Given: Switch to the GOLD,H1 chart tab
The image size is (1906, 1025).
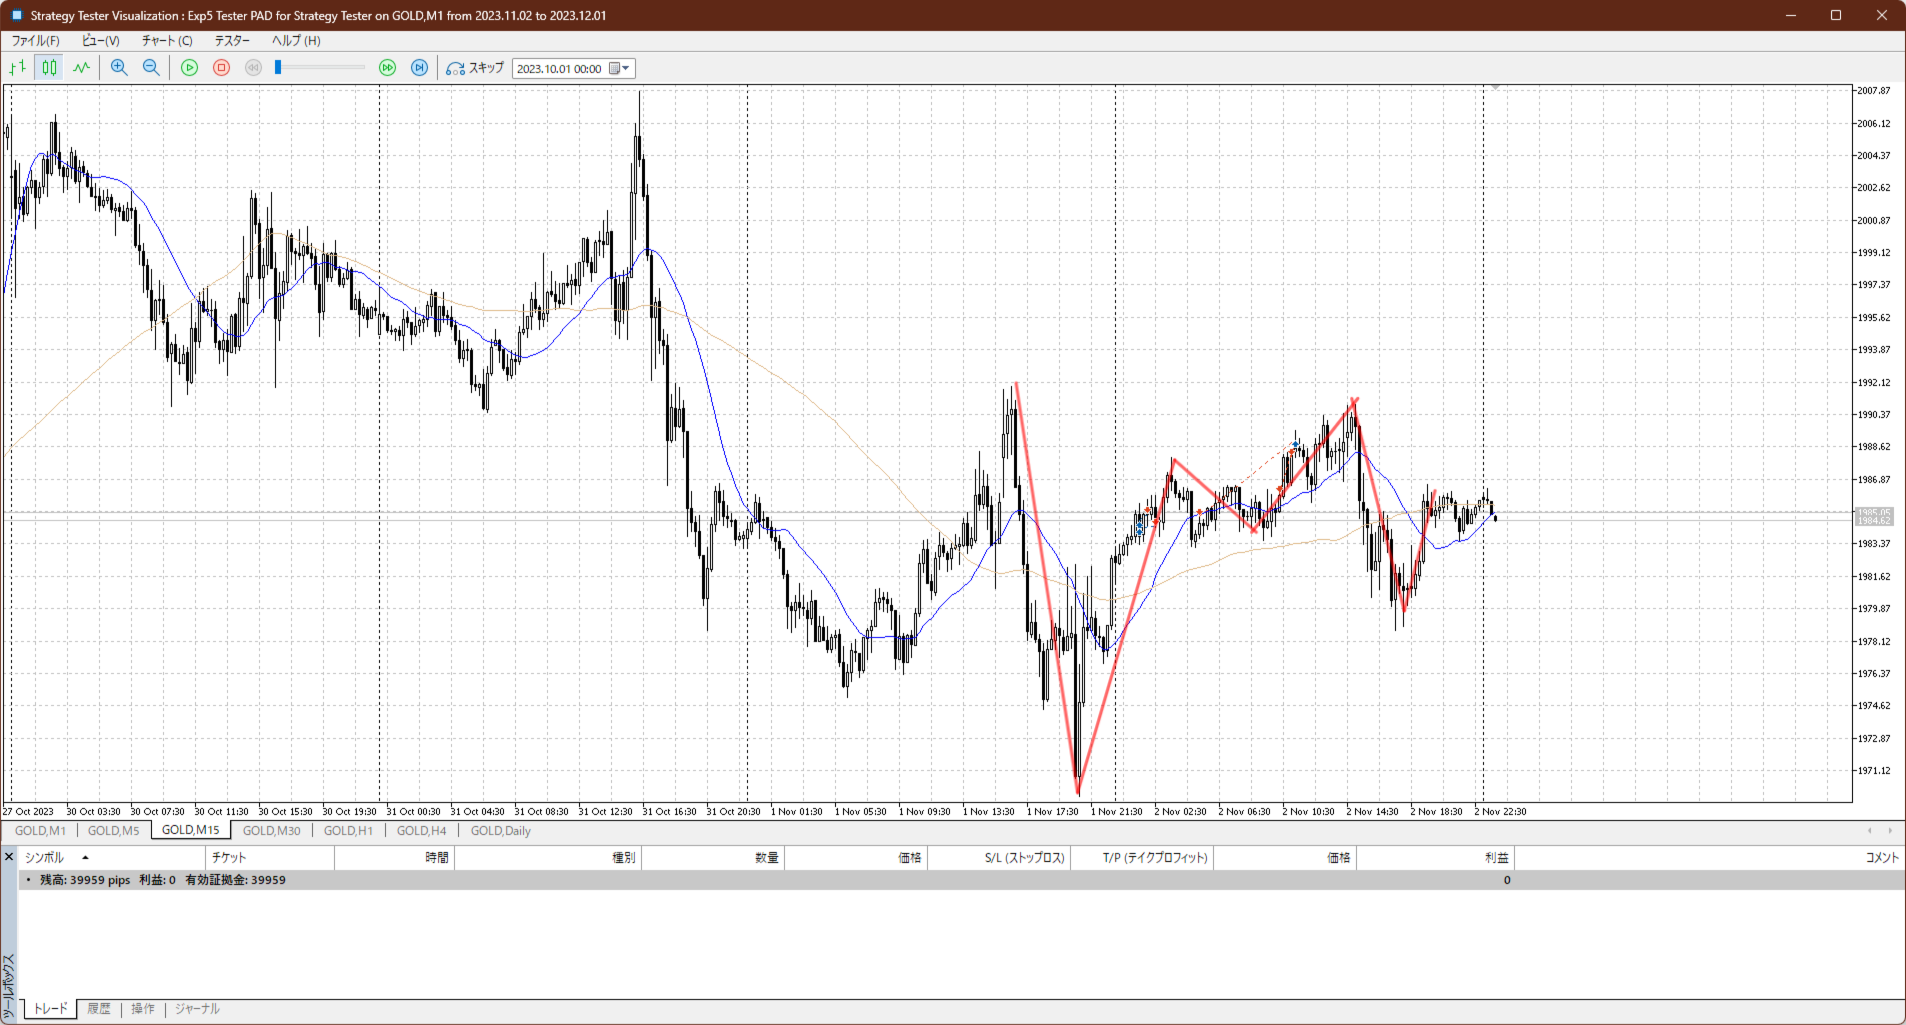Looking at the screenshot, I should [348, 831].
